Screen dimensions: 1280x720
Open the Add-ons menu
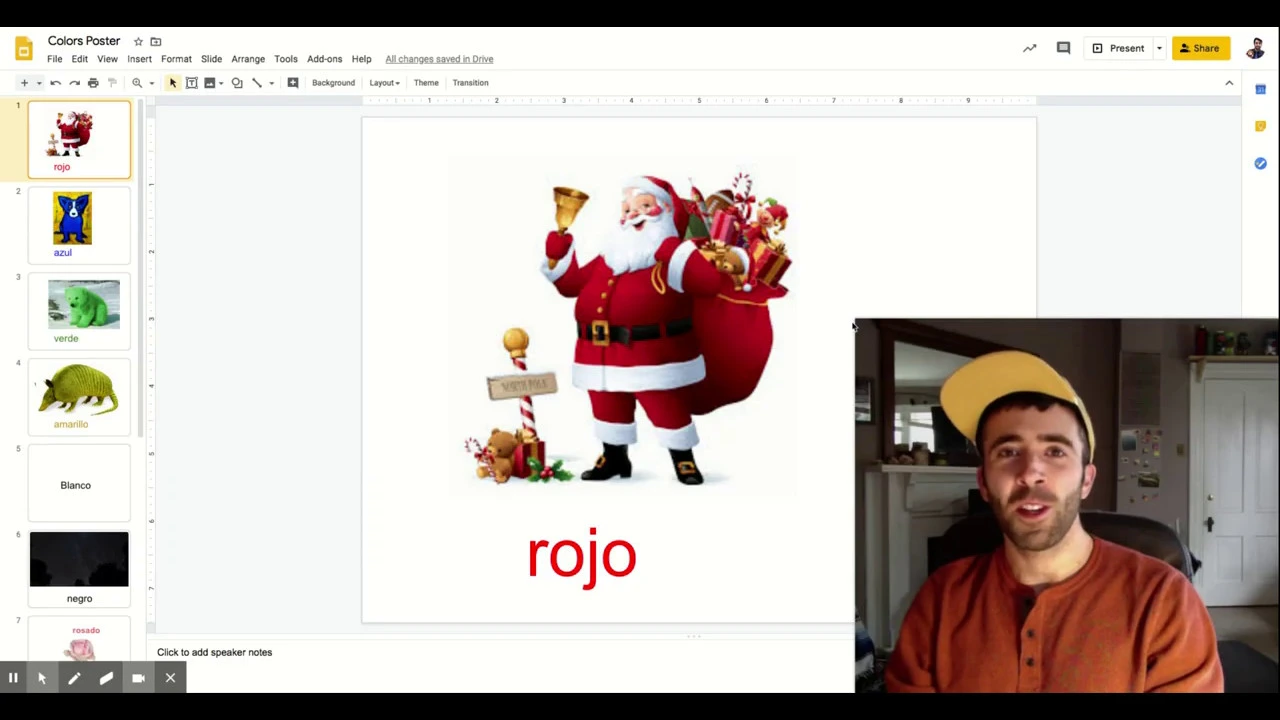click(324, 59)
